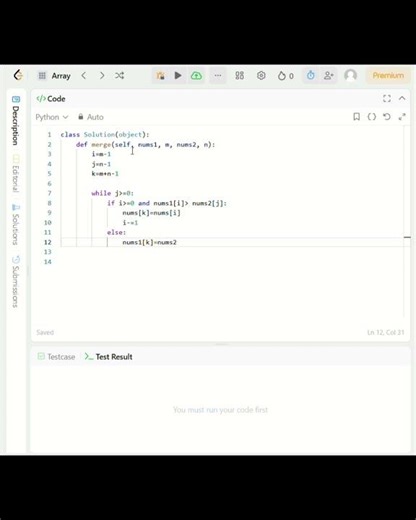Open the user profile avatar
Screen dimensions: 416x520
(351, 75)
